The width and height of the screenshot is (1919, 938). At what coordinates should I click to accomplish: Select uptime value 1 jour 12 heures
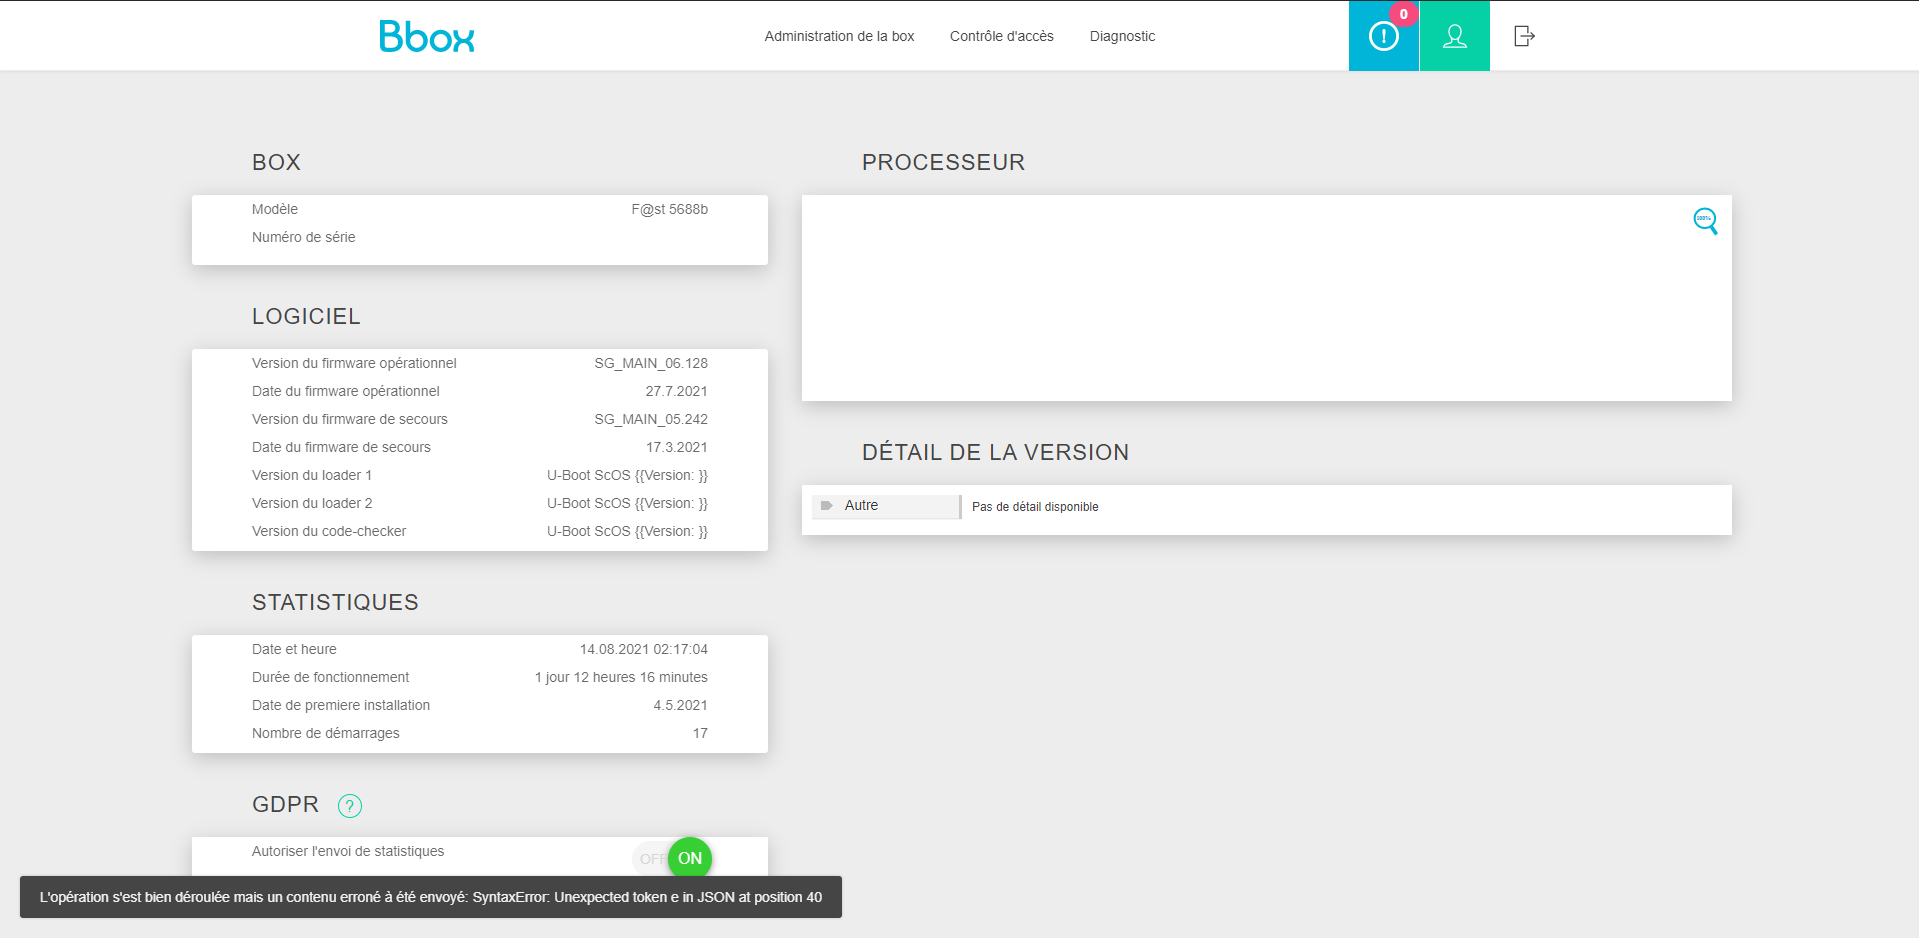click(x=621, y=677)
